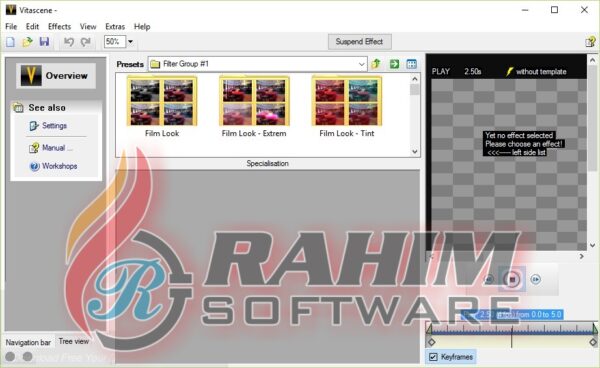Select the Film Look preset folder
Viewport: 600px width, 368px height.
click(162, 106)
